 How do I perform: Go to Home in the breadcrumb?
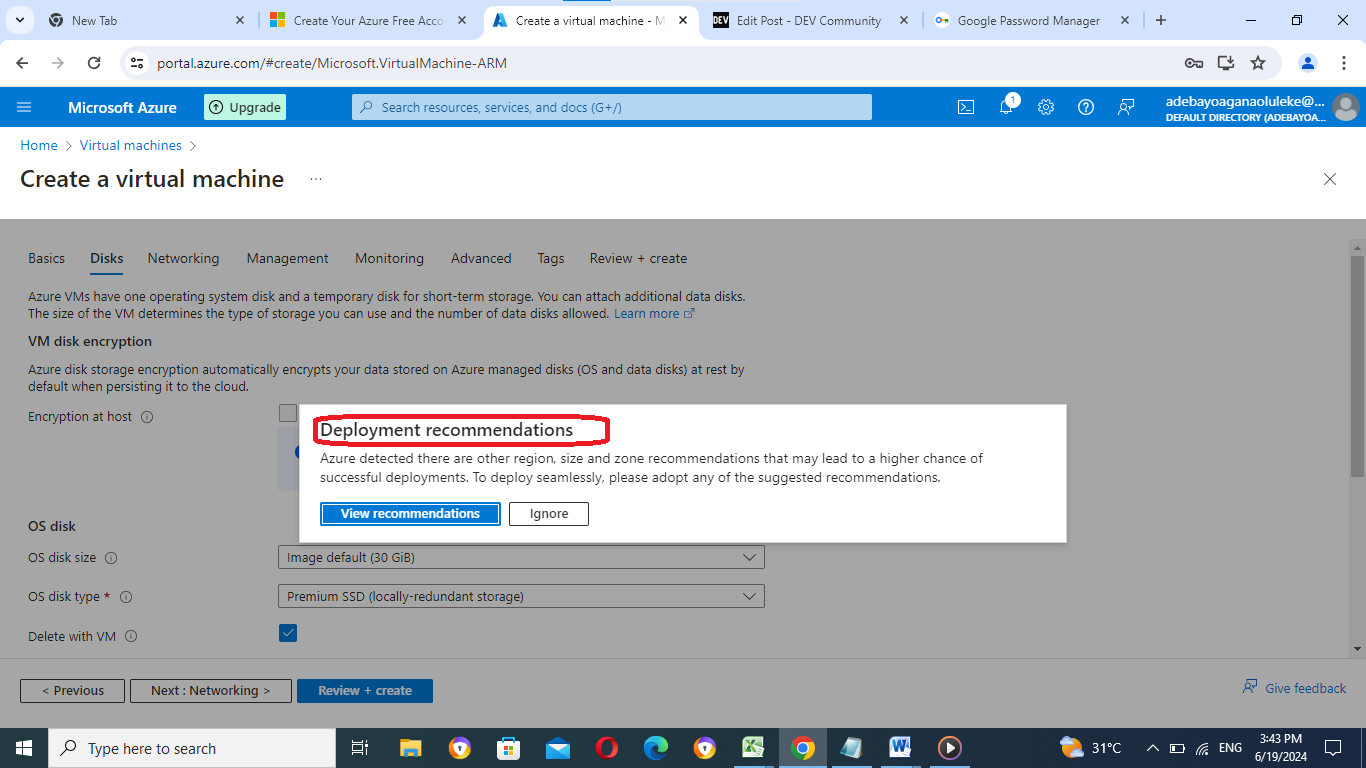tap(39, 146)
